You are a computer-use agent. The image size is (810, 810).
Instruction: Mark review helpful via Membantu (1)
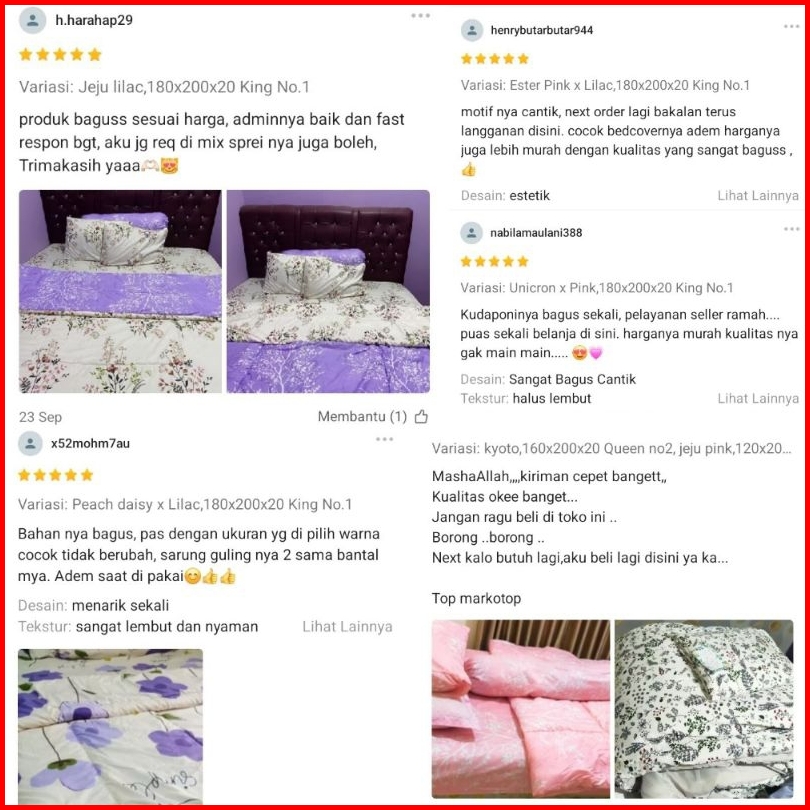[x=362, y=416]
